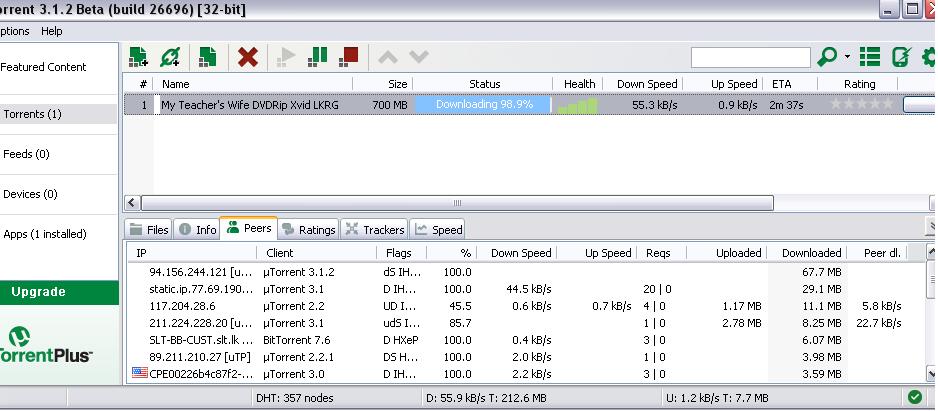Click the Start torrent play icon

pyautogui.click(x=287, y=57)
